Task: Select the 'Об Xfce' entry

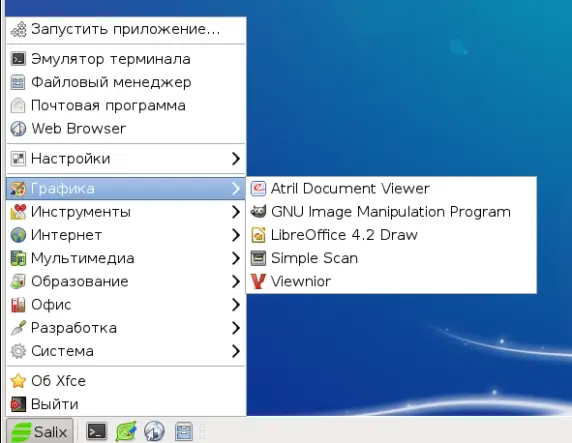Action: 126,381
